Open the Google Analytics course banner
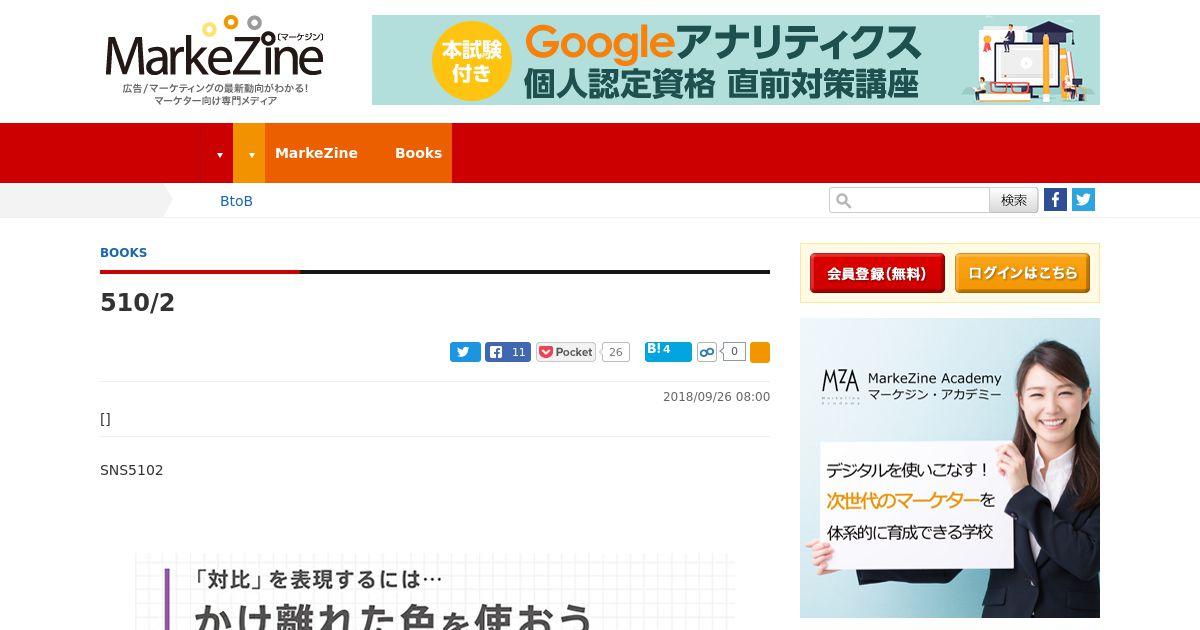 (736, 60)
